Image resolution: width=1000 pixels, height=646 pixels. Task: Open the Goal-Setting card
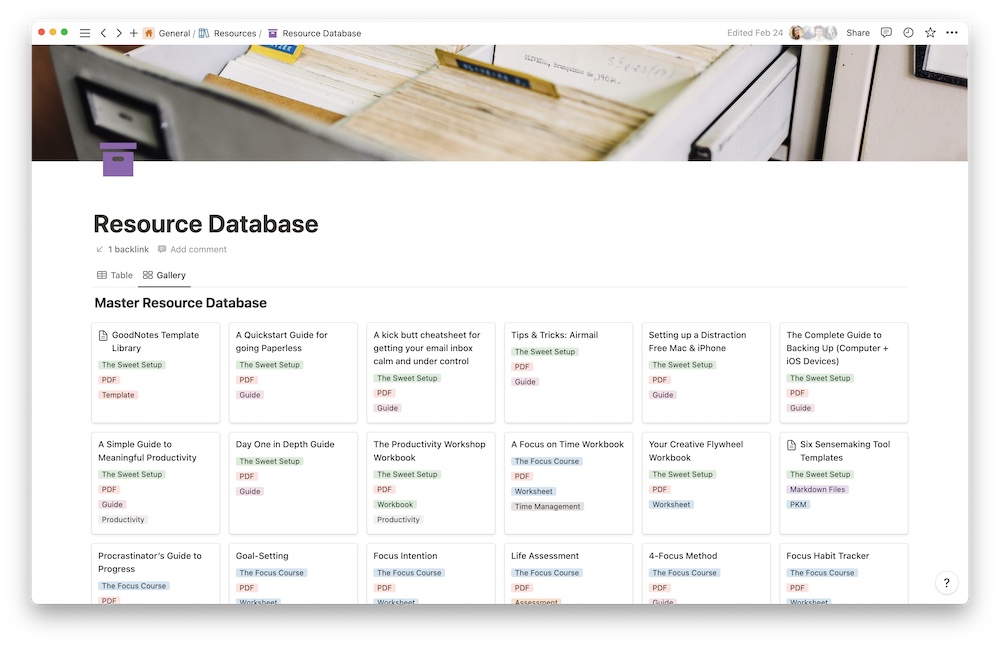point(293,573)
